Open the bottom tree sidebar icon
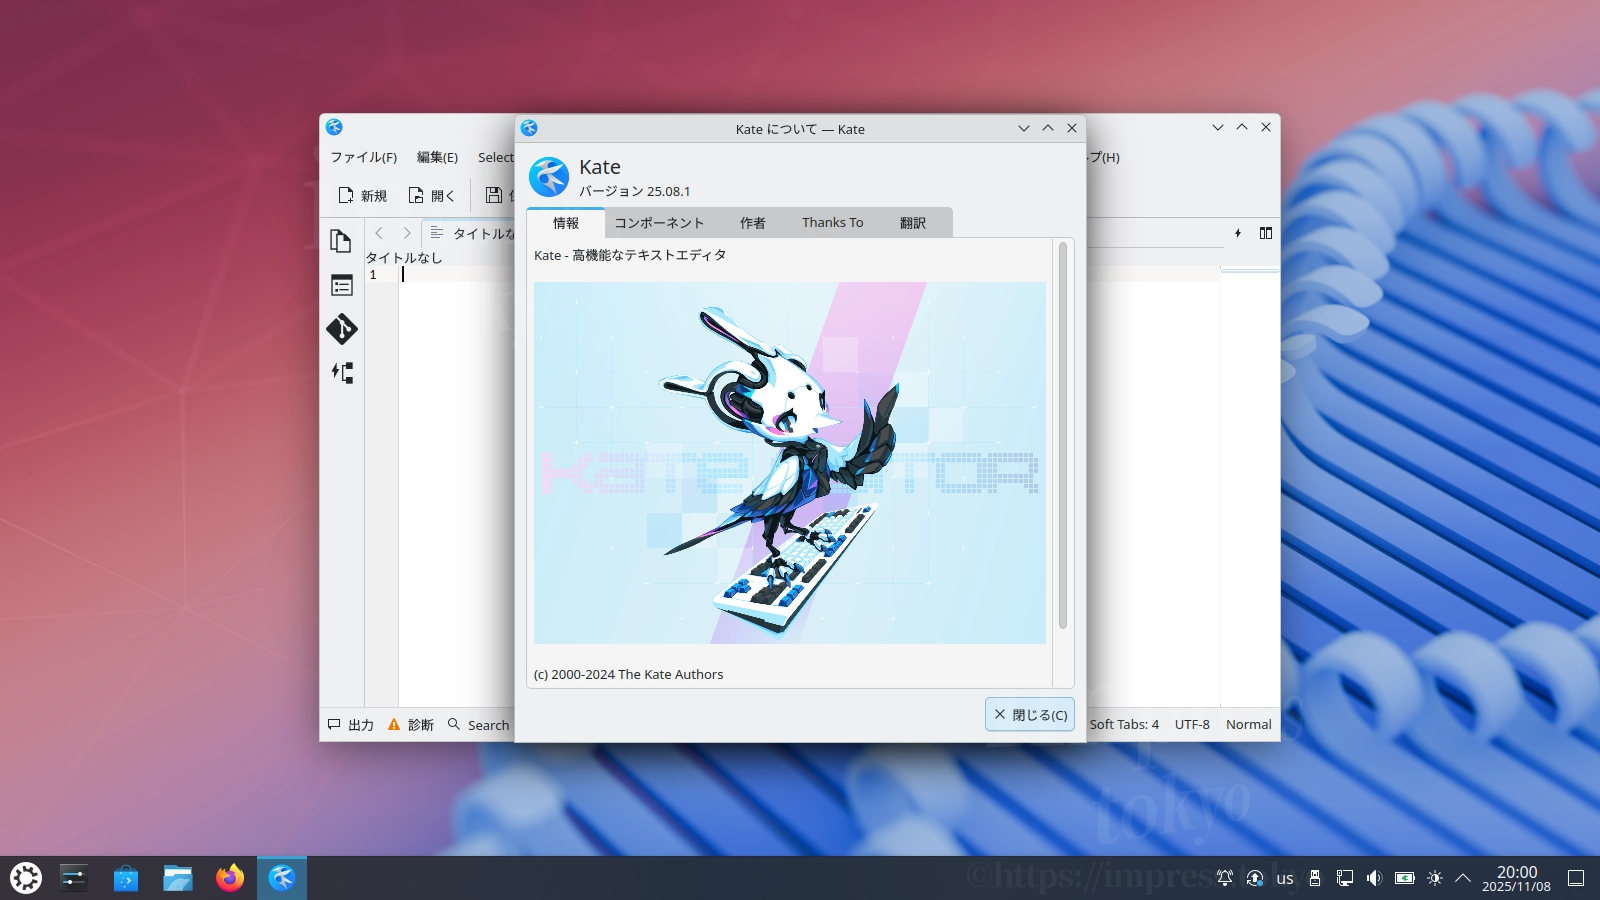Viewport: 1600px width, 900px height. click(x=342, y=373)
